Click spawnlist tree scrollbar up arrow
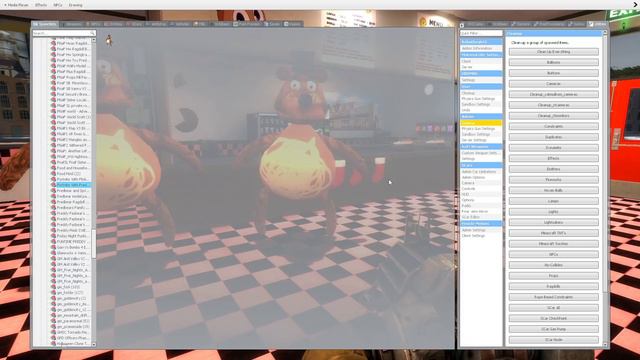This screenshot has height=360, width=640. 94,40
